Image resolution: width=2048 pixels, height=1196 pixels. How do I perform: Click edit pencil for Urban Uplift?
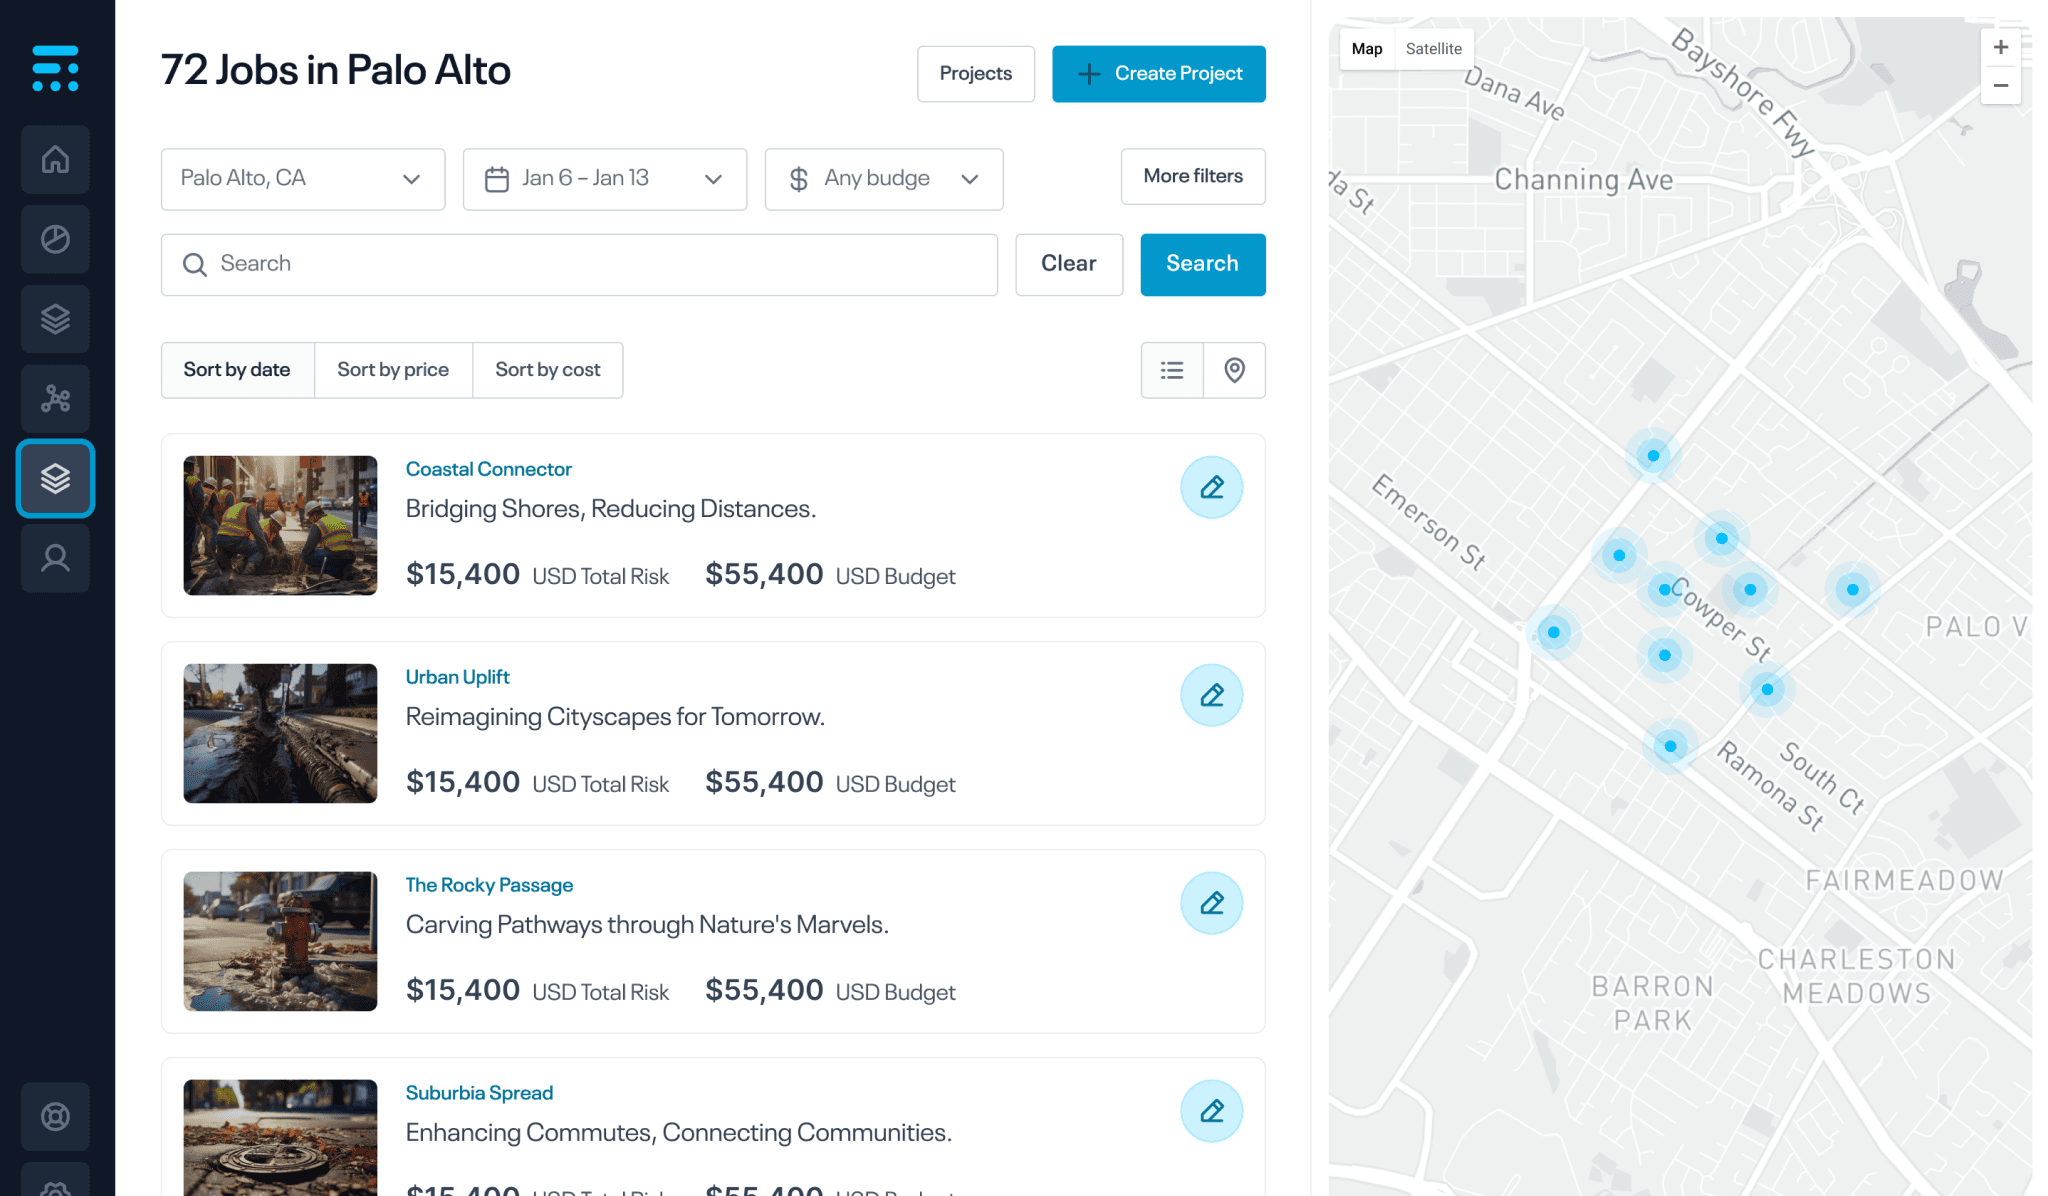point(1211,696)
